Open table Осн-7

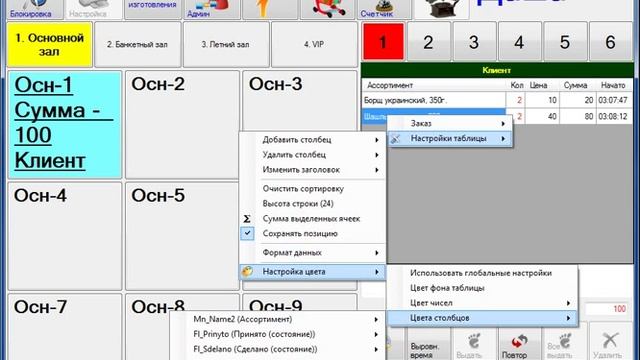click(65, 327)
